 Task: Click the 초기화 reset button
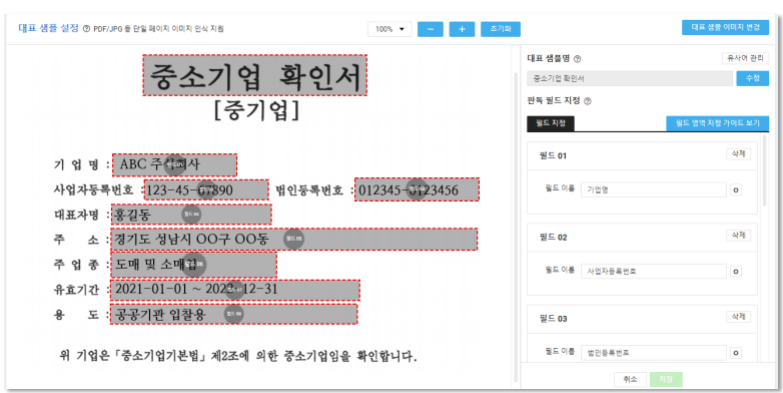[500, 29]
